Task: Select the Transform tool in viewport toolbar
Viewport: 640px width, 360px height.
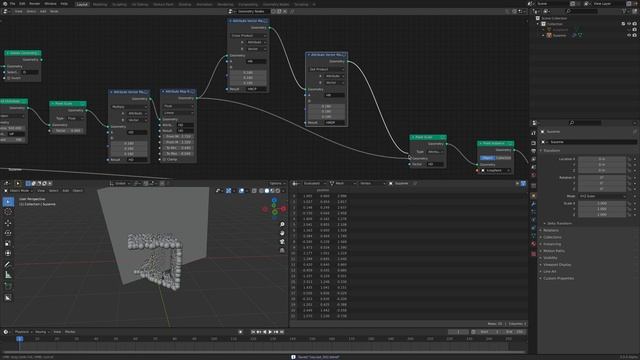Action: coord(8,253)
